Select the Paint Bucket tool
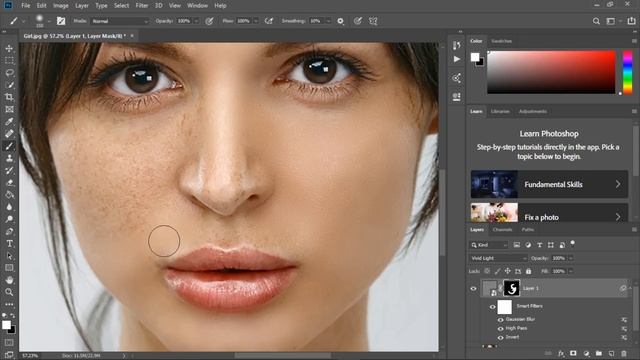The width and height of the screenshot is (640, 360). click(x=9, y=195)
